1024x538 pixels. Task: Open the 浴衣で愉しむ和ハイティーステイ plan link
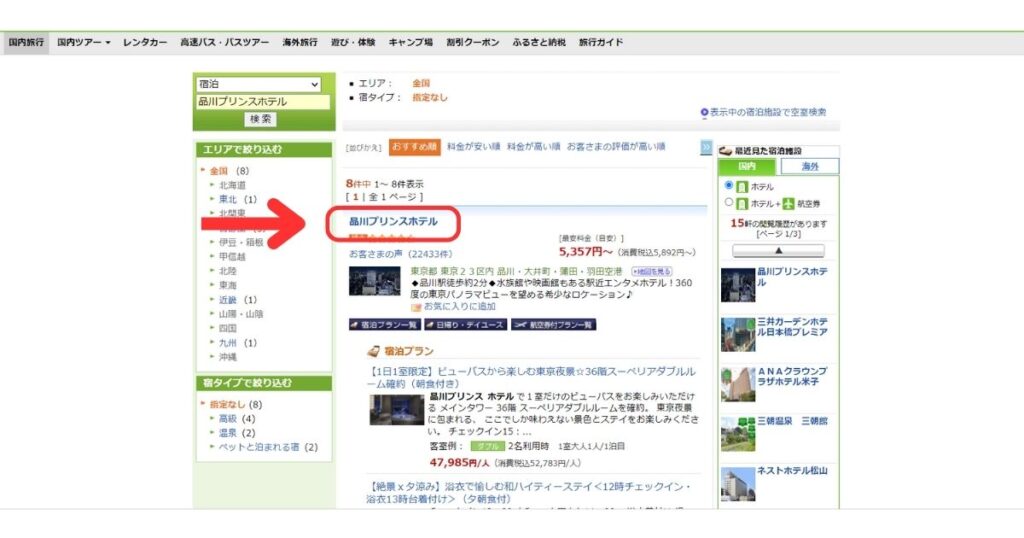tap(528, 493)
